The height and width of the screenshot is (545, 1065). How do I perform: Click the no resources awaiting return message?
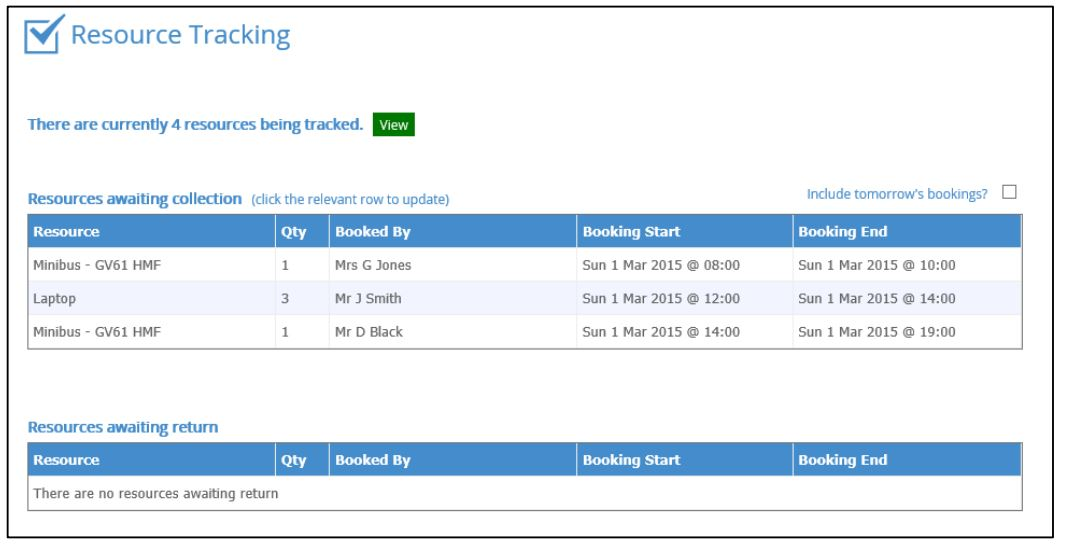(x=156, y=493)
